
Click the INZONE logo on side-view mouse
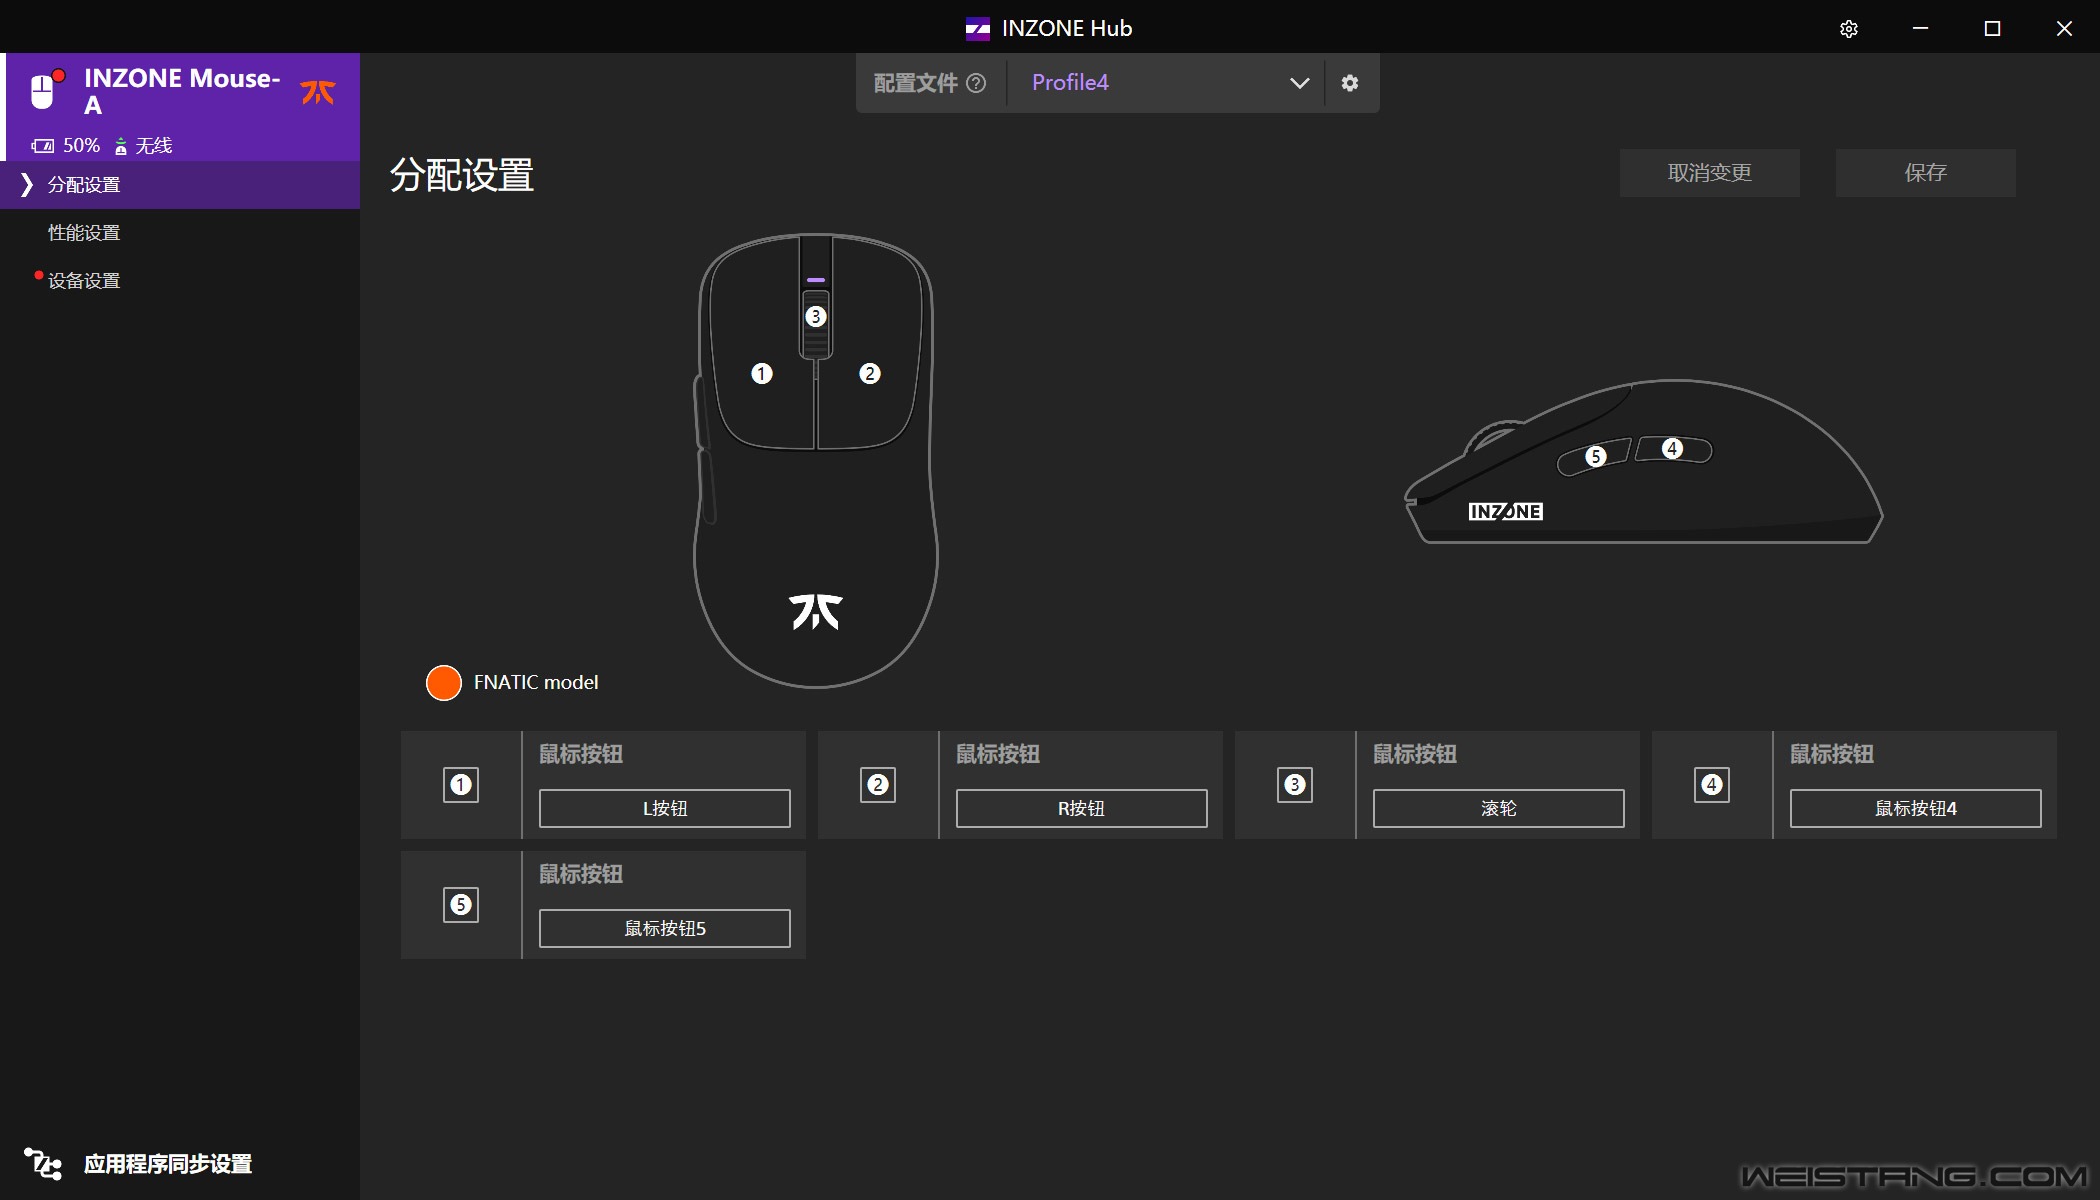pos(1505,512)
